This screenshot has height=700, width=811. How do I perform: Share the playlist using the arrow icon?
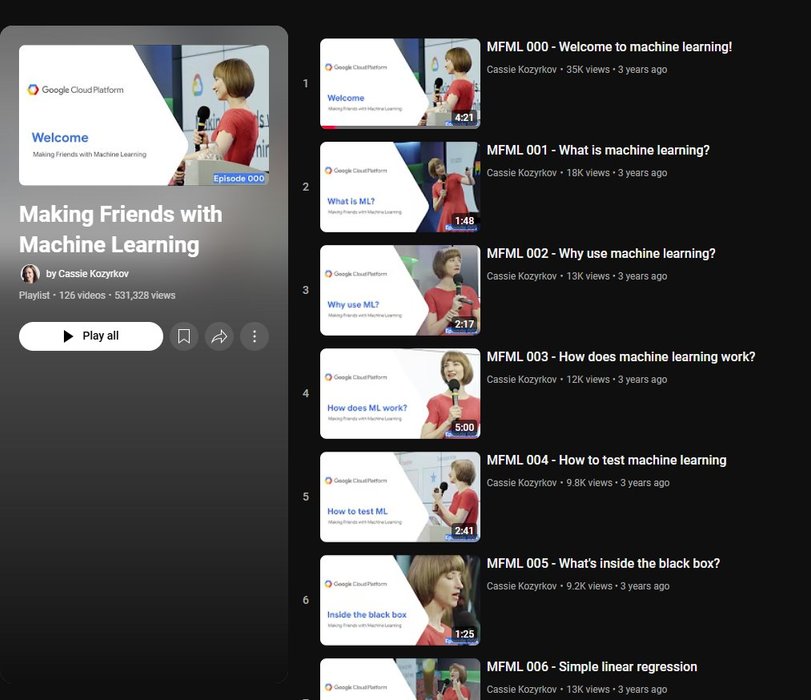pos(219,336)
